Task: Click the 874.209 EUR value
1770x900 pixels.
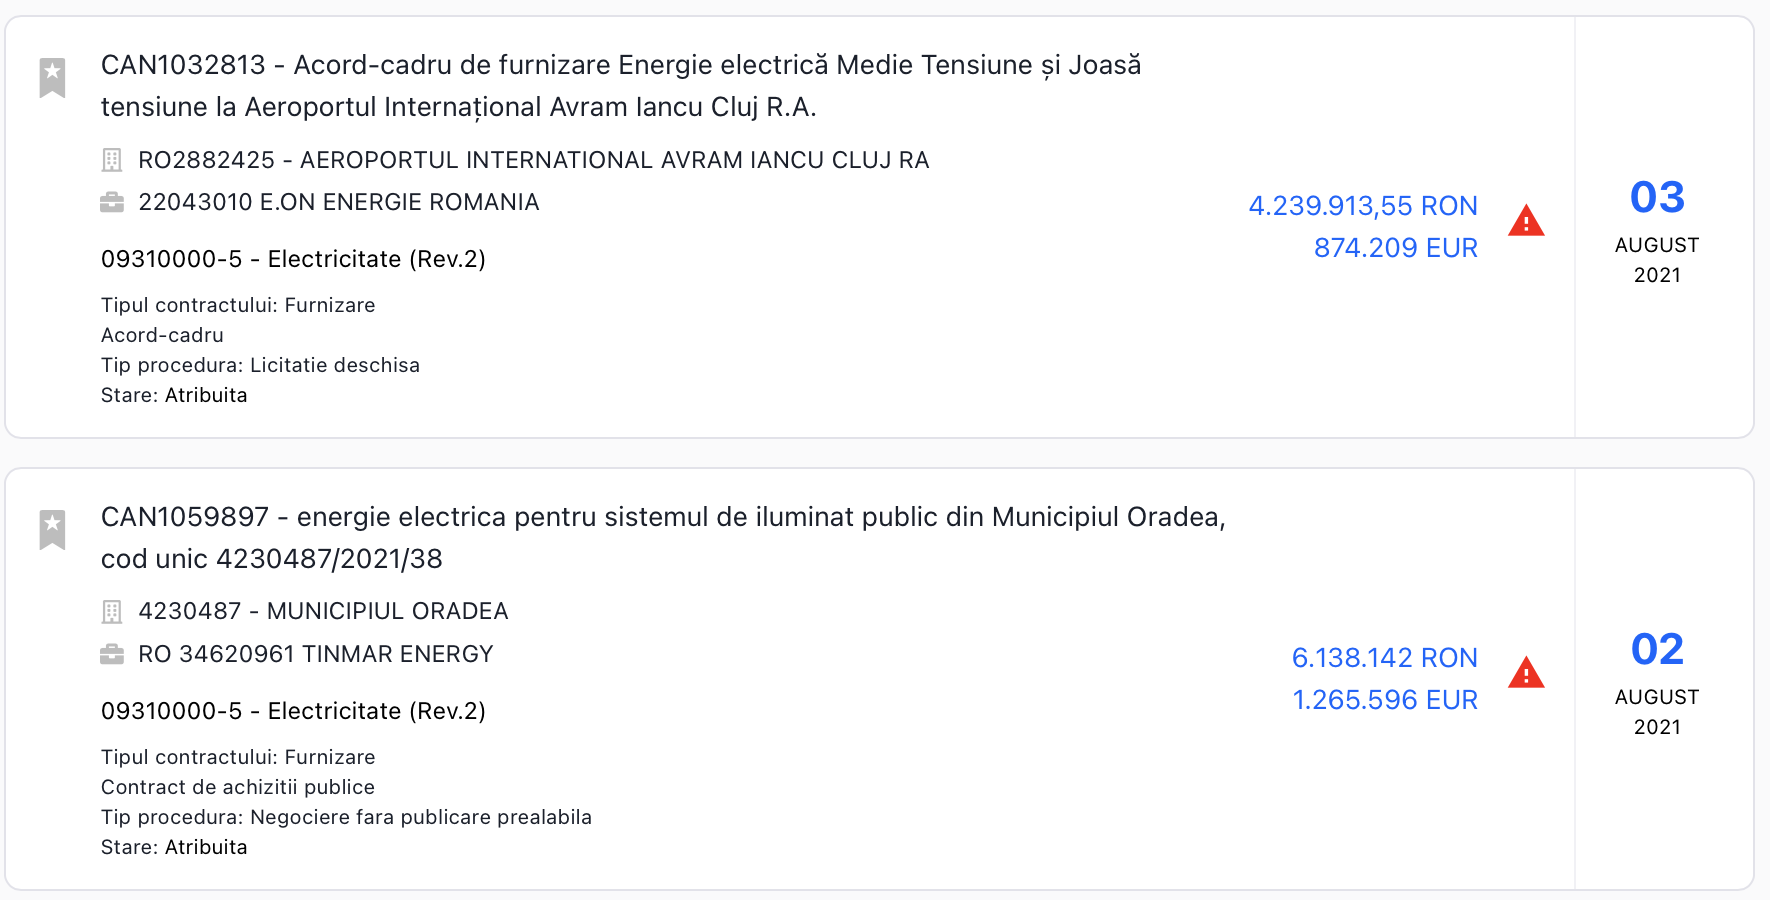Action: 1395,248
